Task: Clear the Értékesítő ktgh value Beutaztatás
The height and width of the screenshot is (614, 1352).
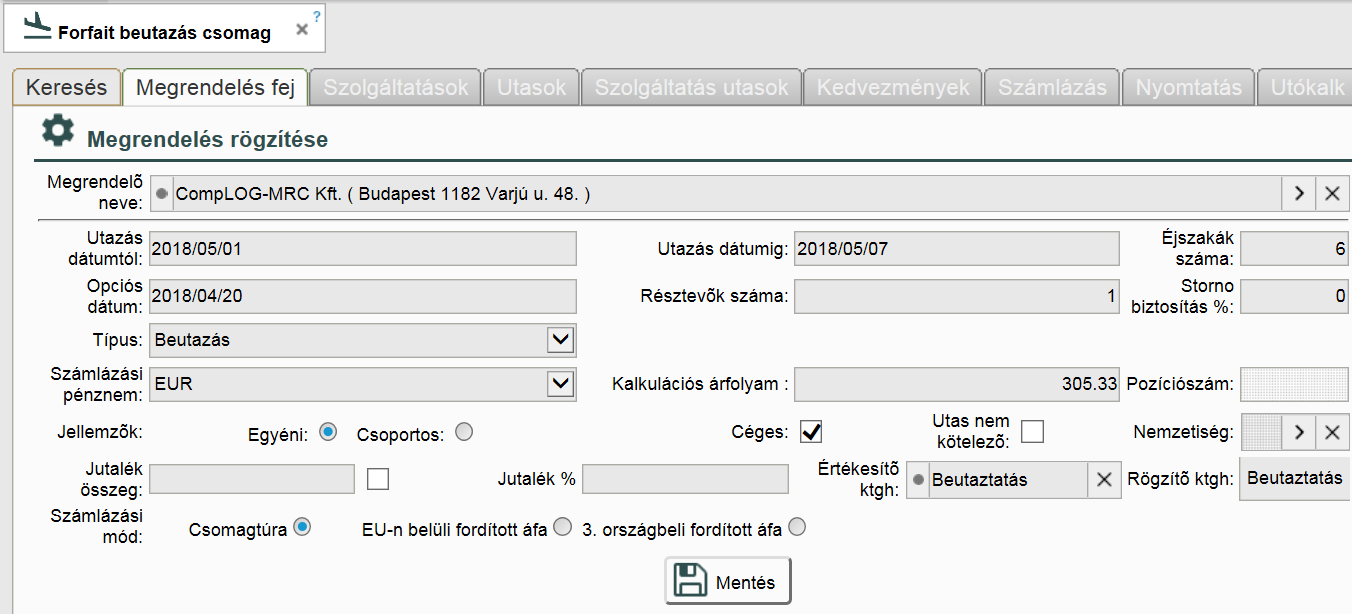Action: tap(1104, 480)
